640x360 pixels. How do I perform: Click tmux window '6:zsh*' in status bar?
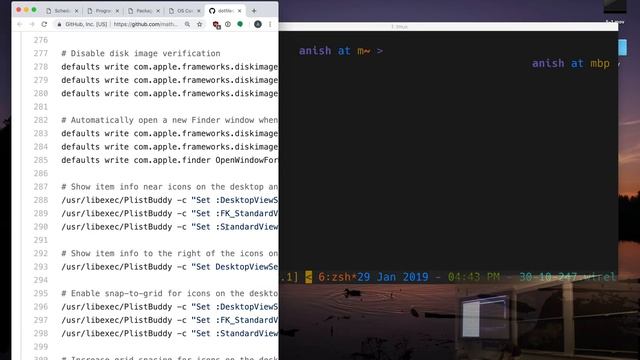[x=337, y=277]
